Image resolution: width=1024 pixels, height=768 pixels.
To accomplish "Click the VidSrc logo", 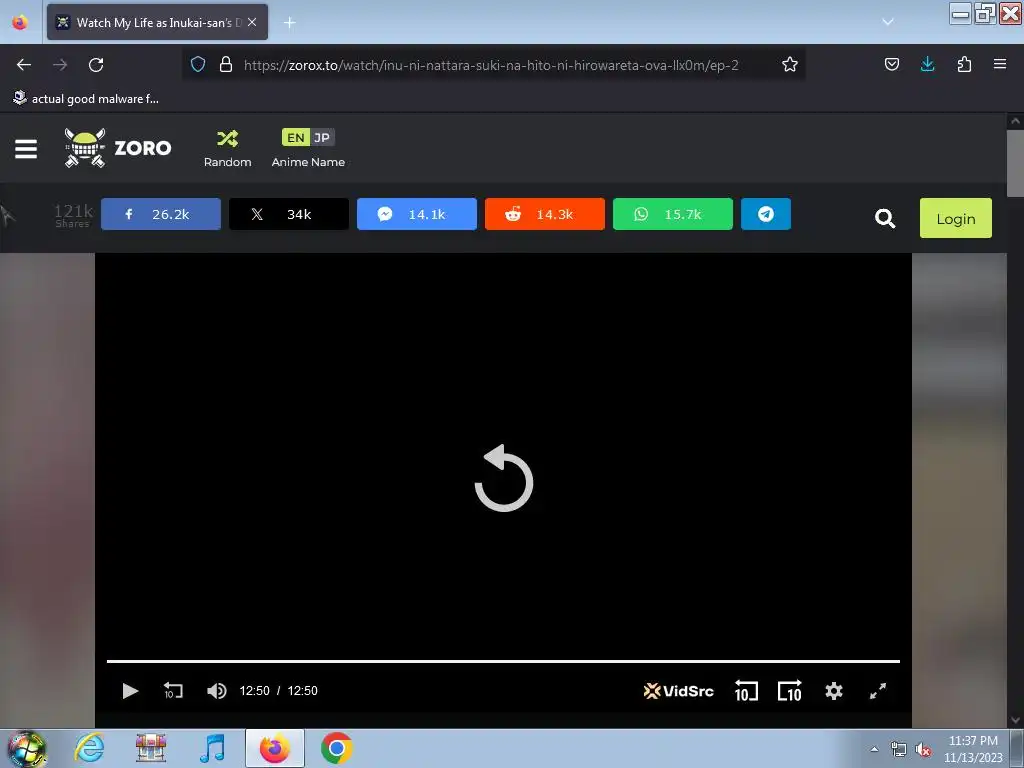I will tap(679, 691).
